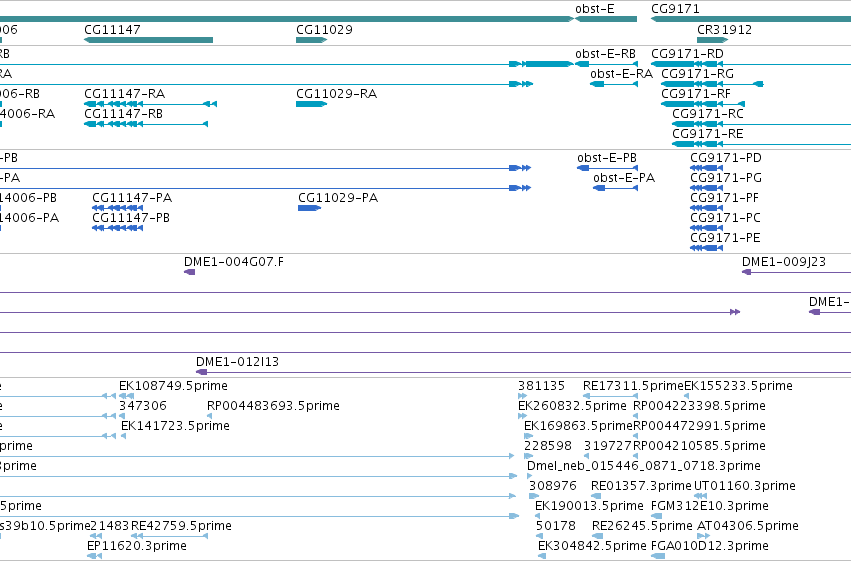Viewport: 851px width, 561px height.
Task: Click RE26245.5prime EST label
Action: pos(643,526)
